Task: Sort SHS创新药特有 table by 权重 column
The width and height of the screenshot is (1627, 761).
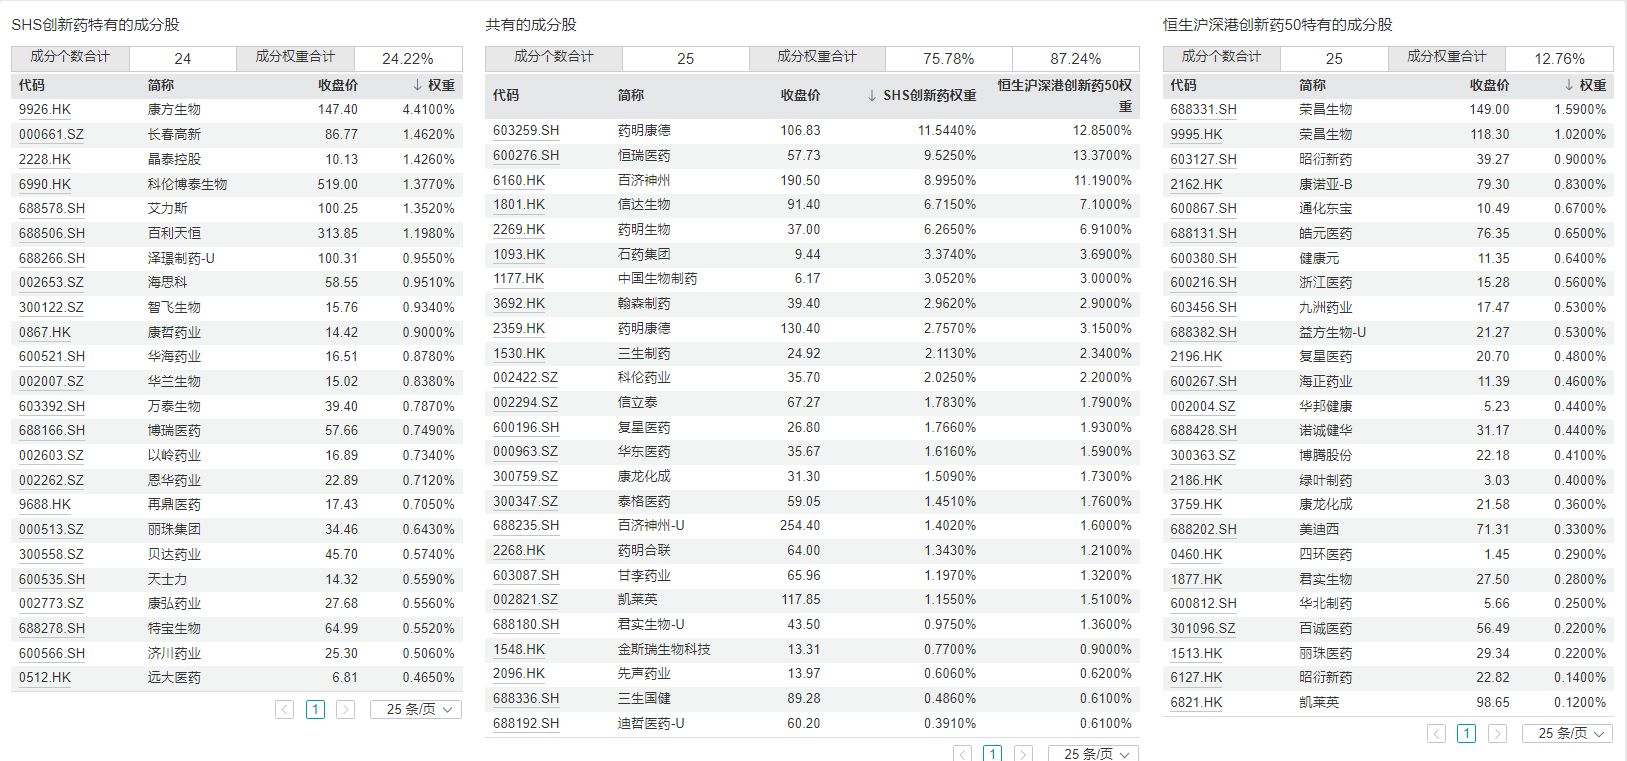Action: click(x=434, y=85)
